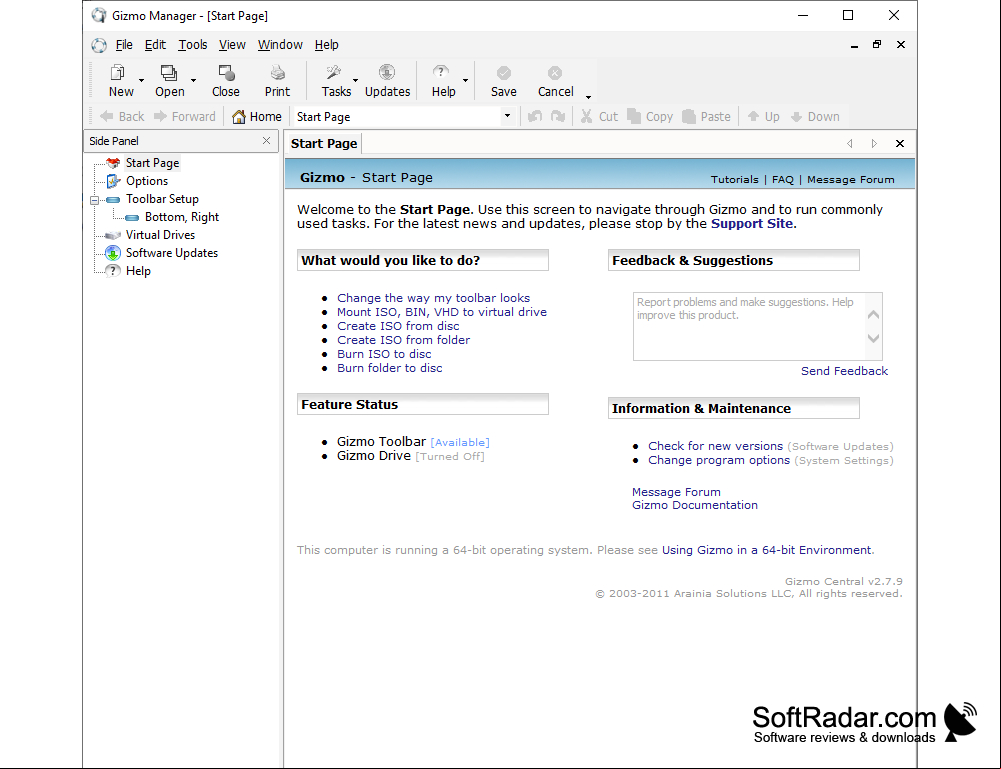Select Software Updates in the side panel
Viewport: 1001px width, 769px height.
(x=172, y=253)
